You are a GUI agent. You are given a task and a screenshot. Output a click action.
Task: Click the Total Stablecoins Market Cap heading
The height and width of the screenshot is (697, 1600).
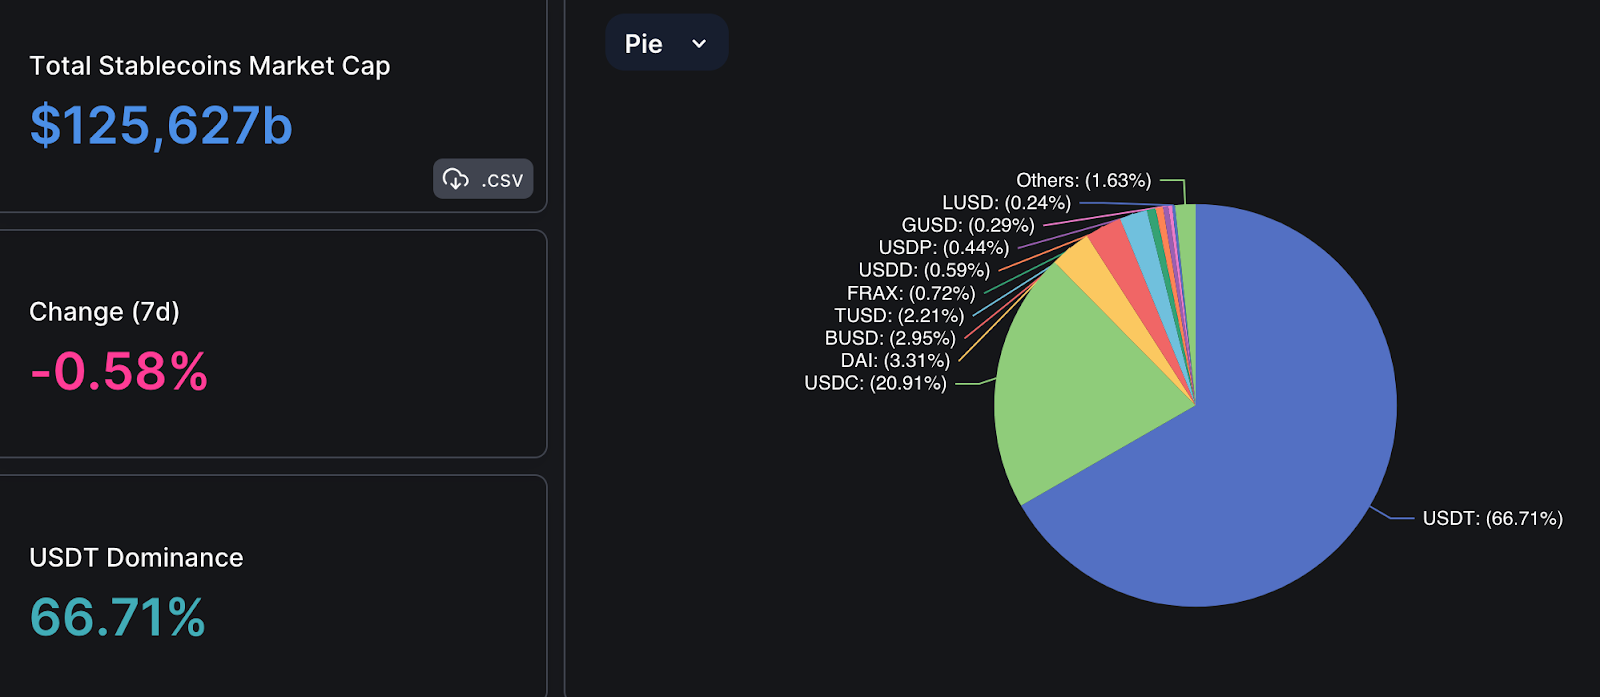[x=210, y=66]
